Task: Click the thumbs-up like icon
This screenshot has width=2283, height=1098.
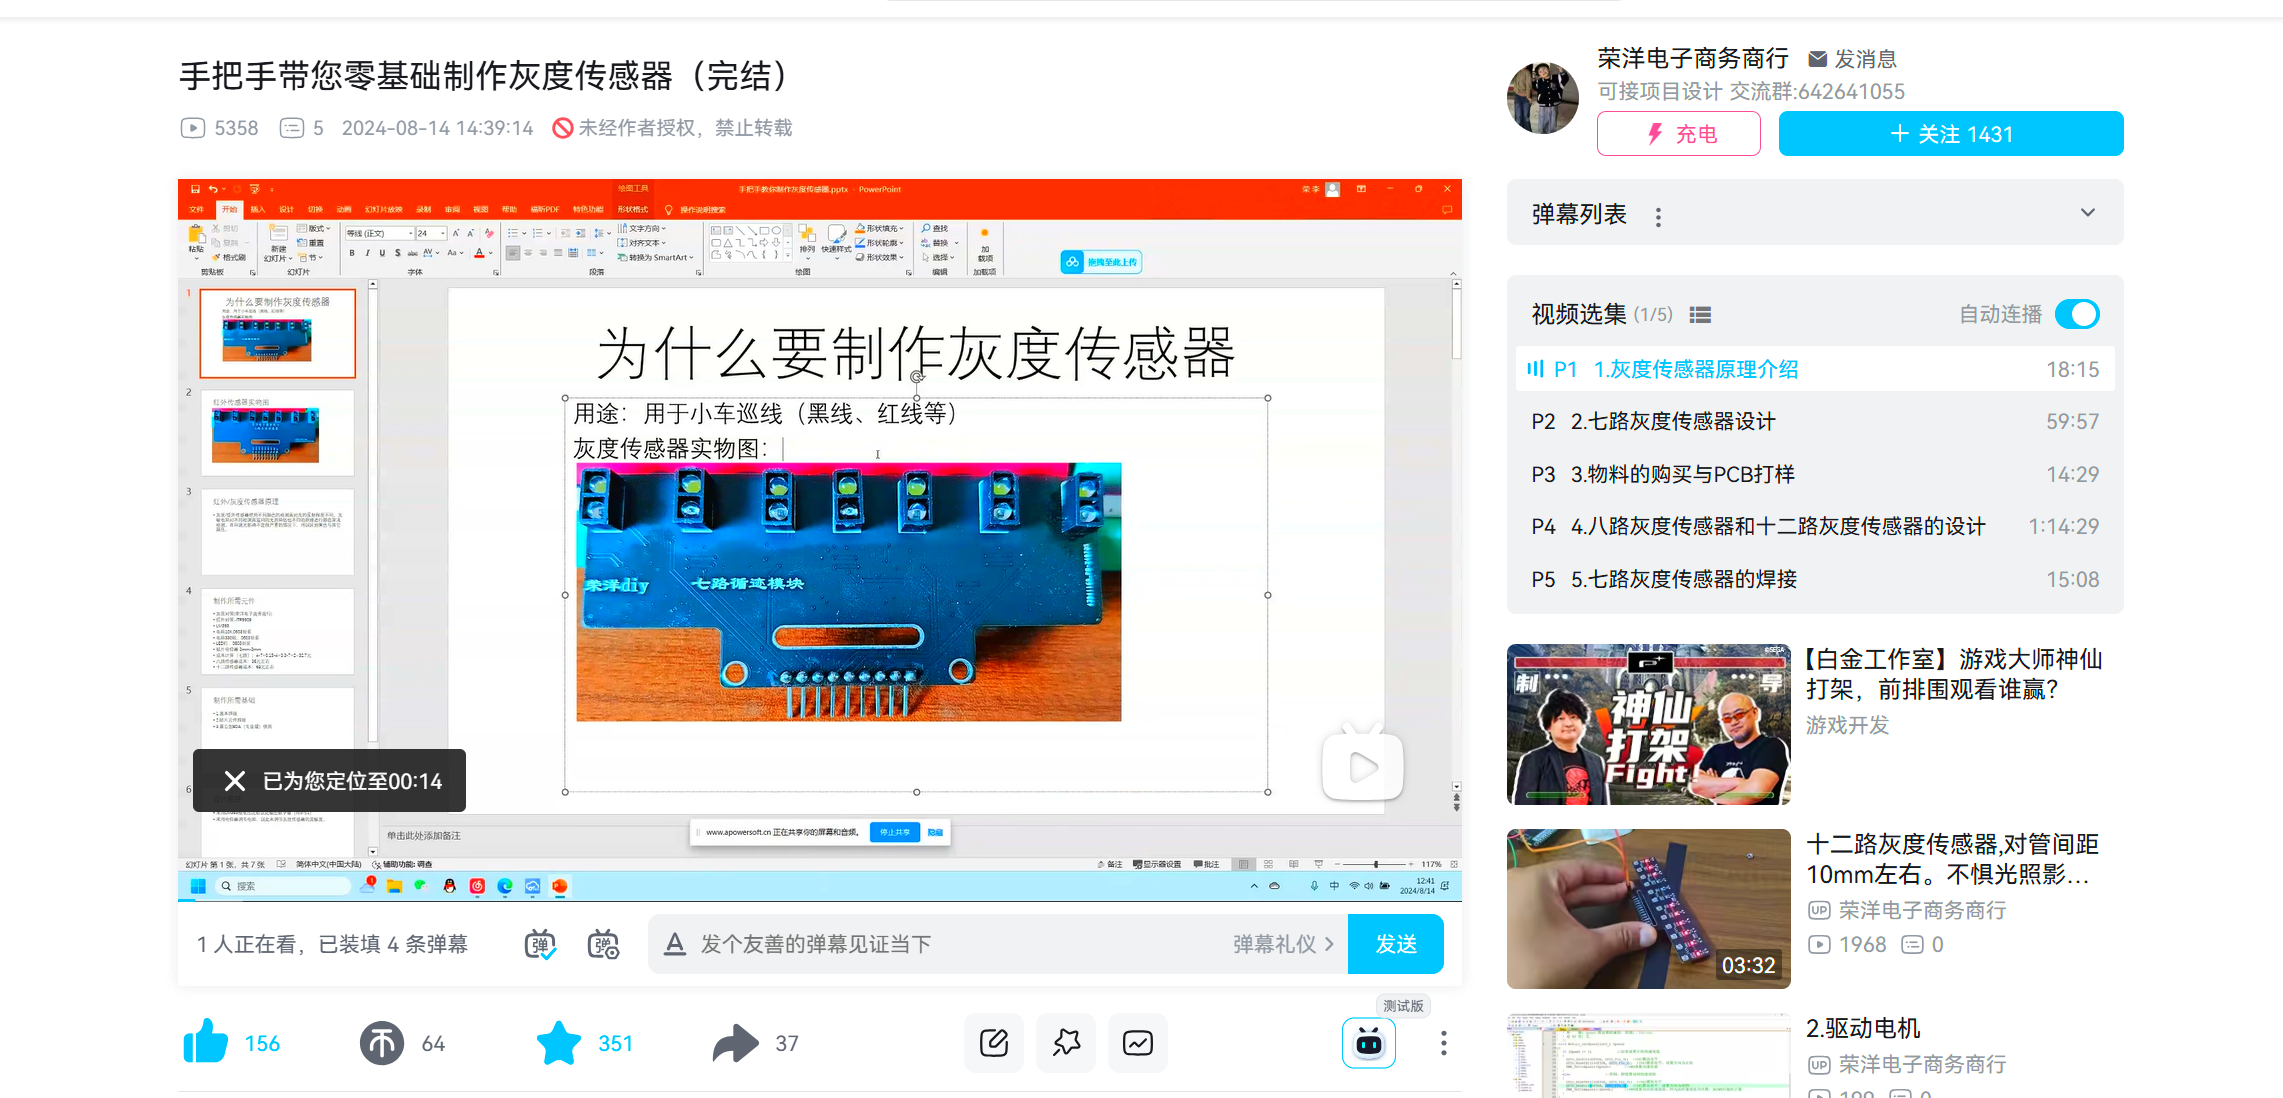Action: pyautogui.click(x=206, y=1042)
